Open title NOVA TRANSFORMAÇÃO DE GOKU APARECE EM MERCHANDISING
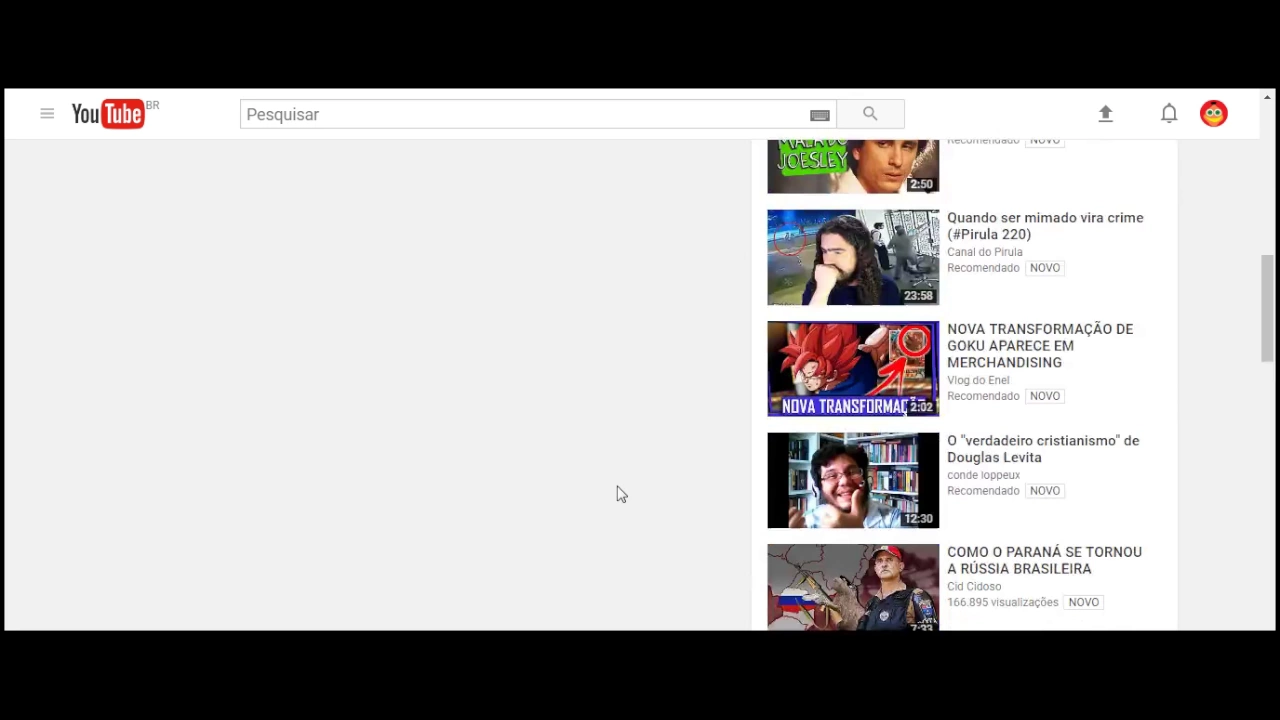Screen dimensions: 1280x720 (x=1040, y=346)
